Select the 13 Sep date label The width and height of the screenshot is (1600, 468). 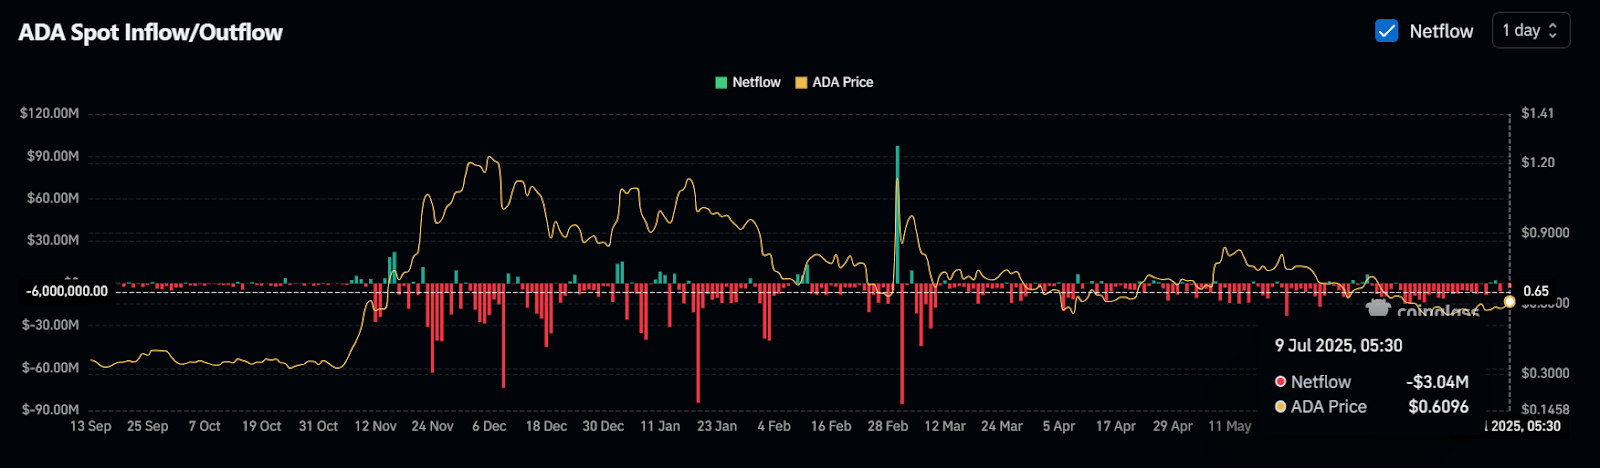(91, 426)
